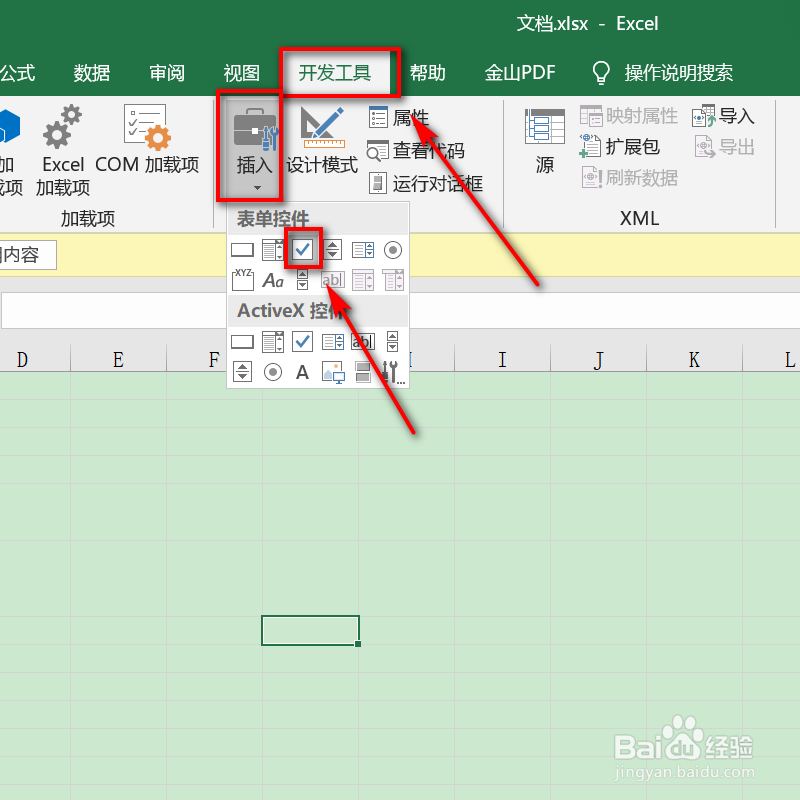
Task: Select the ActiveX option button control
Action: (272, 372)
